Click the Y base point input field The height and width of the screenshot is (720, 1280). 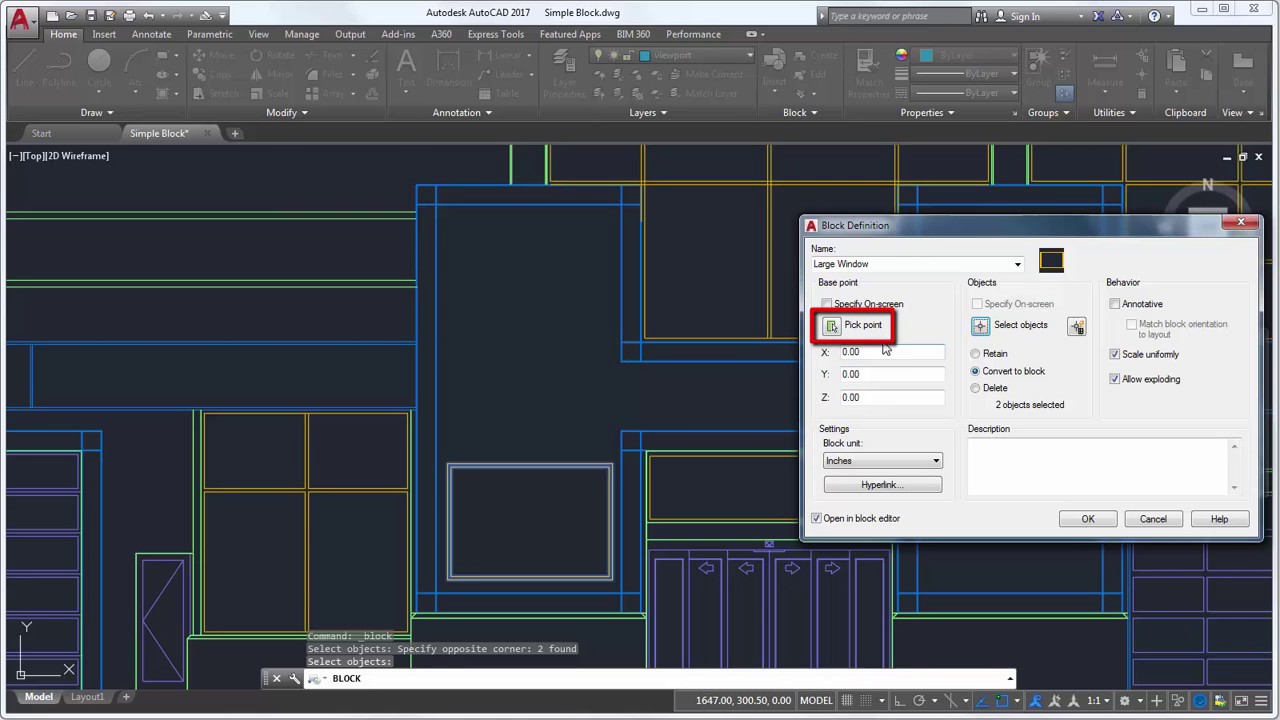coord(891,374)
